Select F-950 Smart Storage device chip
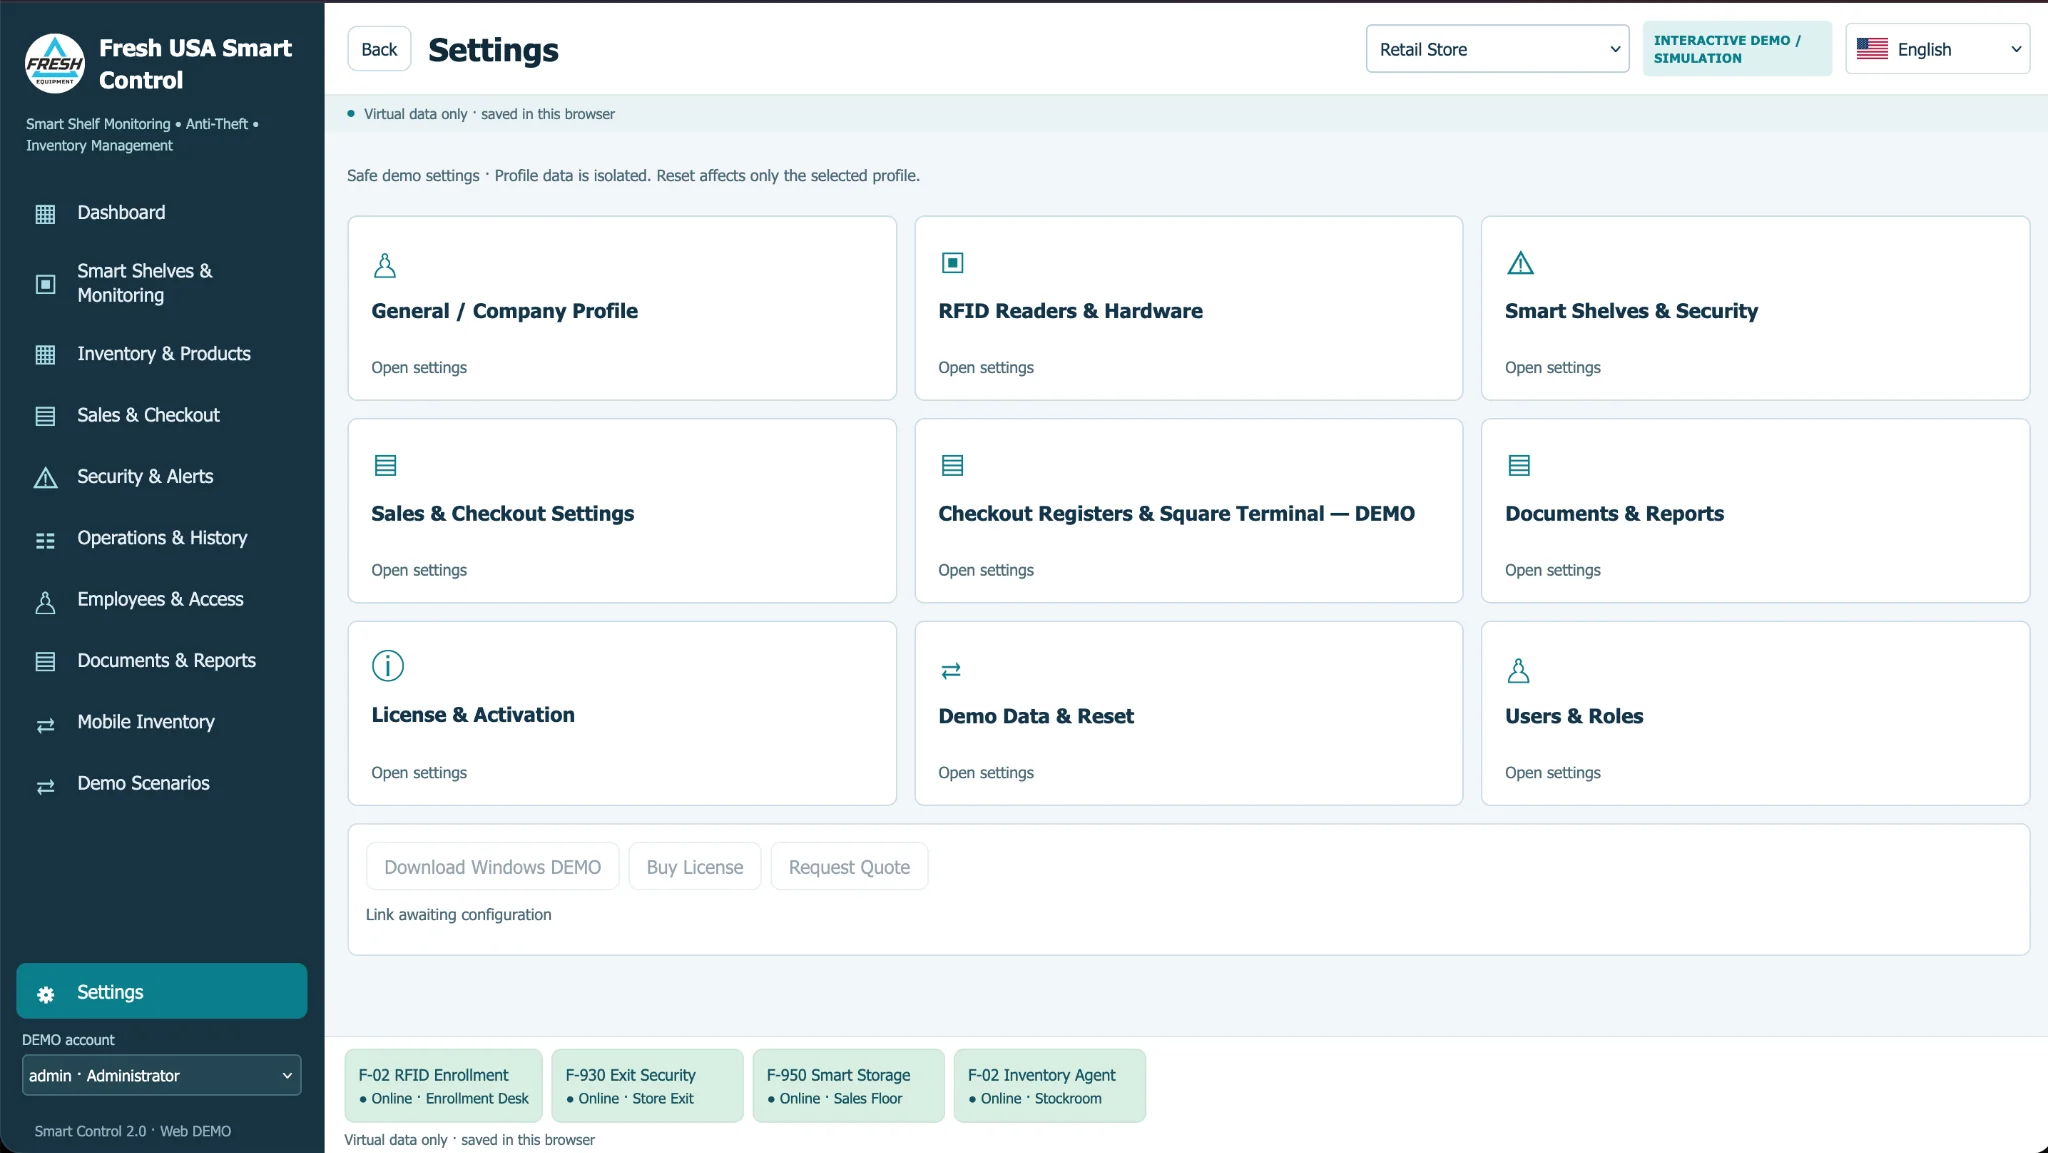The height and width of the screenshot is (1153, 2048). (x=848, y=1086)
